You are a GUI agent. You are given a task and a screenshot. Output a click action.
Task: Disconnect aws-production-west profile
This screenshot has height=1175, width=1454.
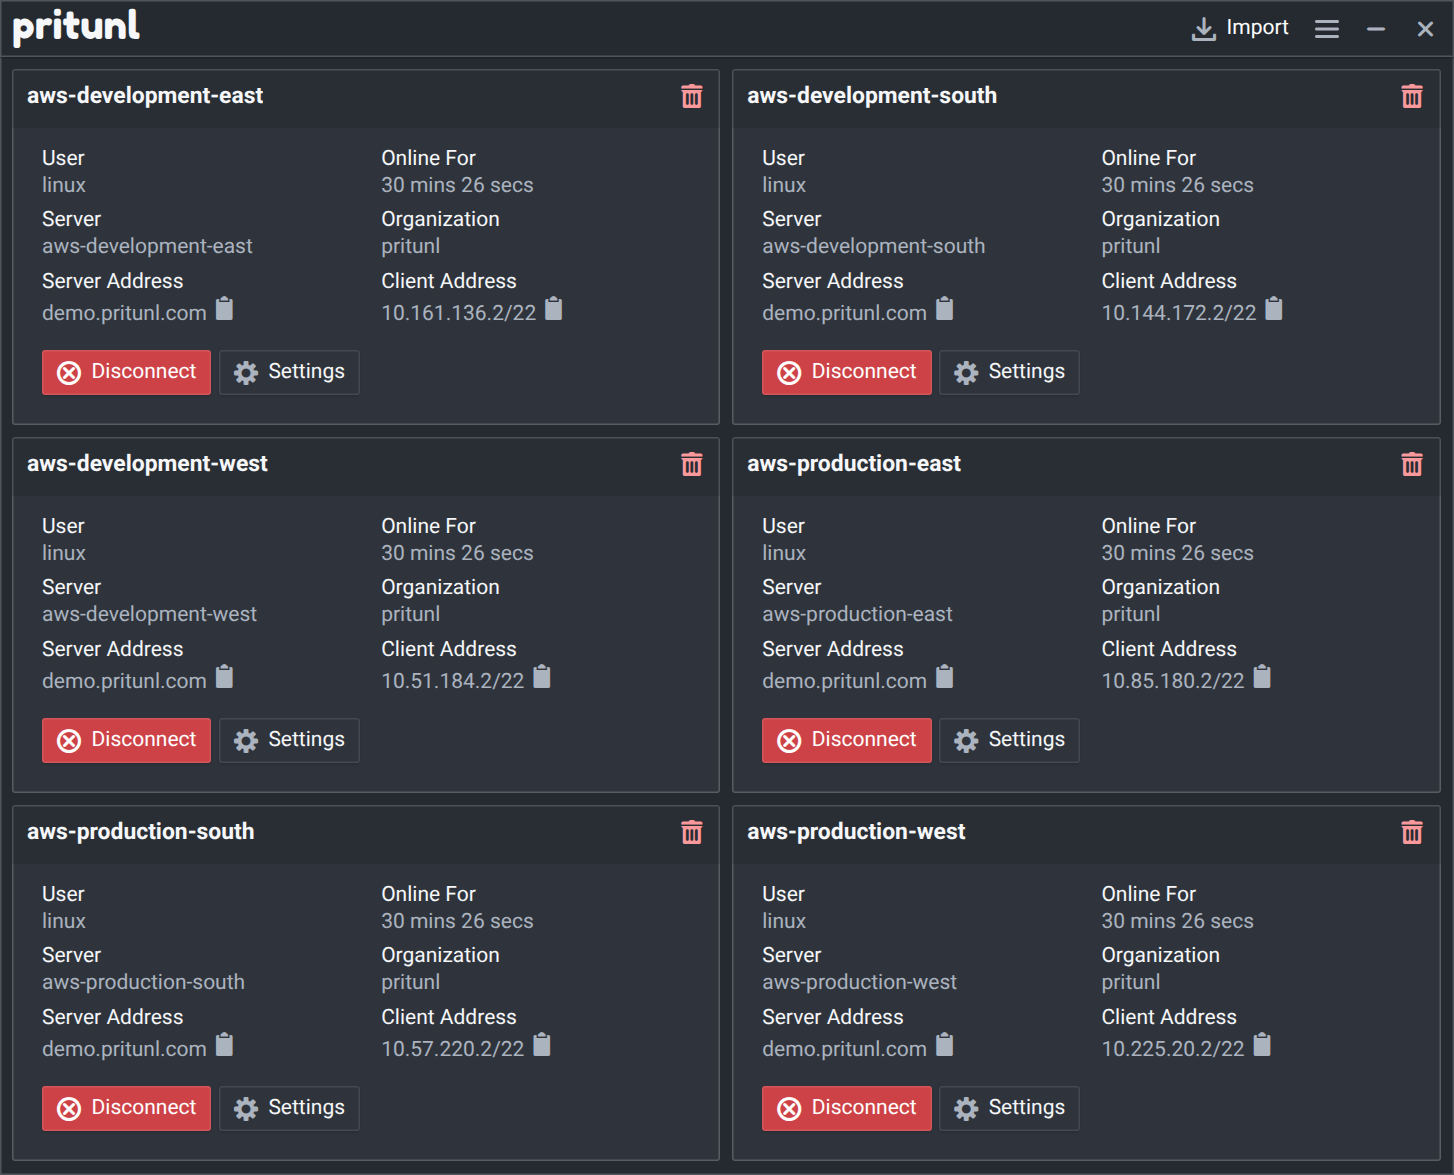point(846,1108)
